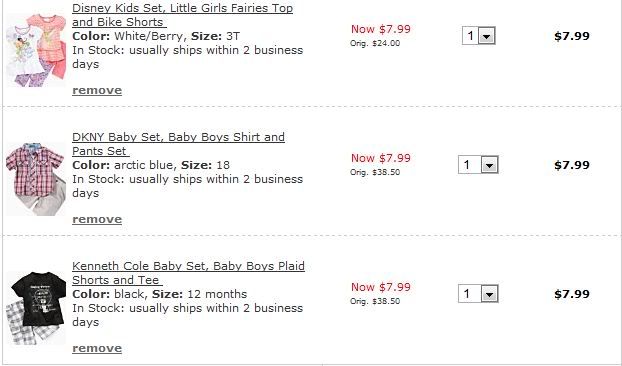The image size is (622, 366).
Task: Click the Now $7.99 price for Disney set
Action: [381, 29]
